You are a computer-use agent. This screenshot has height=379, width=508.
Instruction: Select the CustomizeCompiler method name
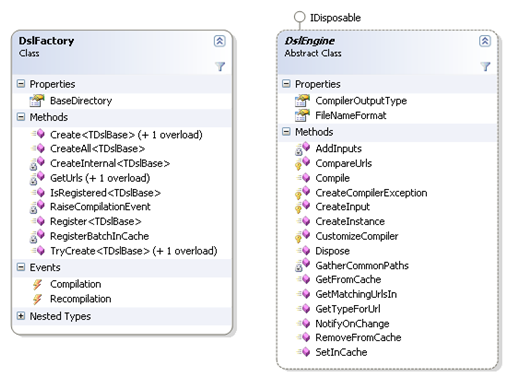point(357,236)
